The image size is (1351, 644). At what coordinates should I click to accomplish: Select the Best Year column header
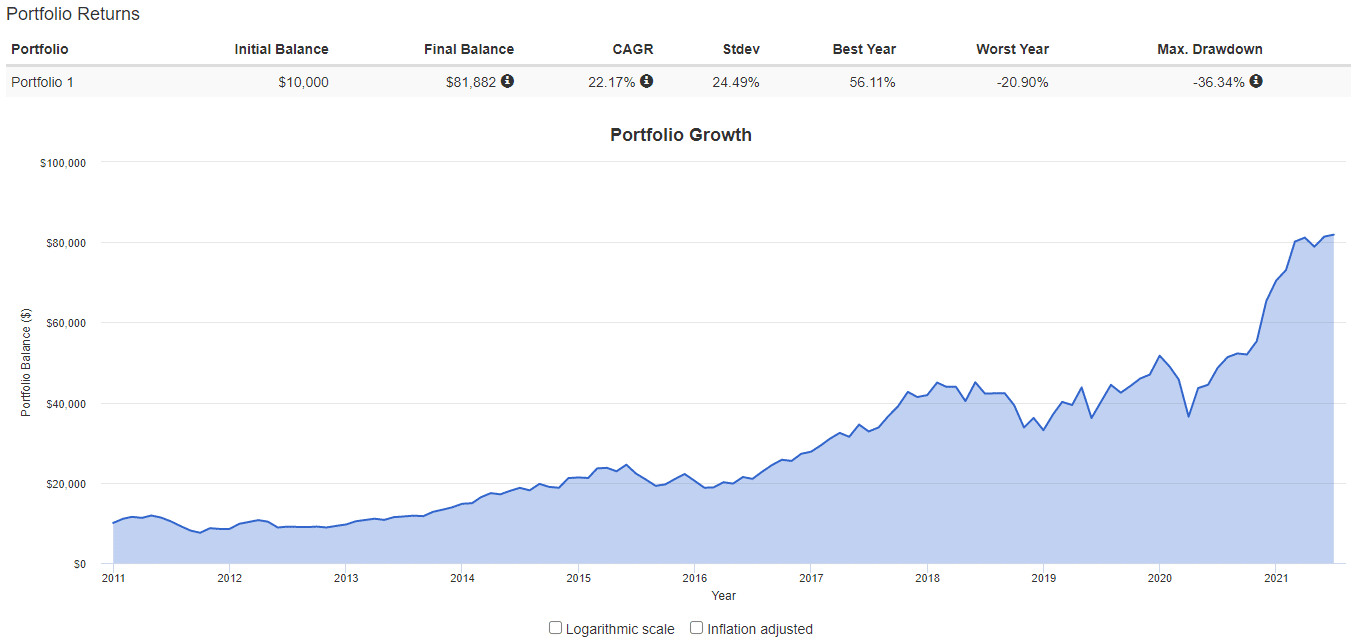pos(864,49)
